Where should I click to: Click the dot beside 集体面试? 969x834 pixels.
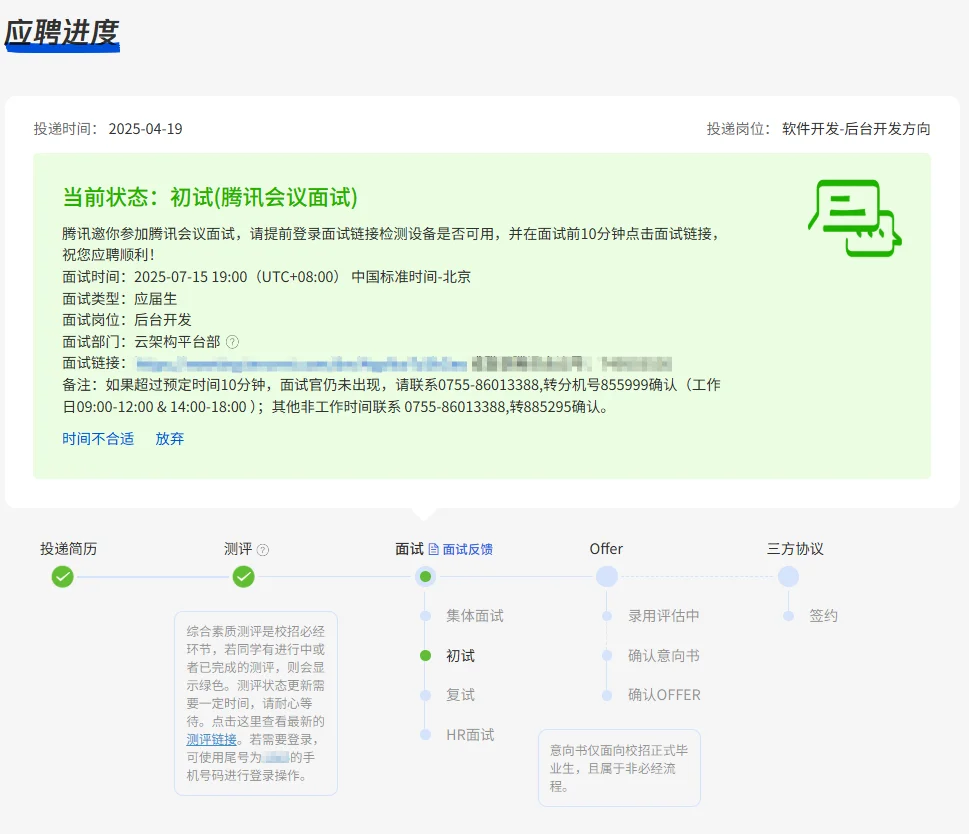coord(425,616)
